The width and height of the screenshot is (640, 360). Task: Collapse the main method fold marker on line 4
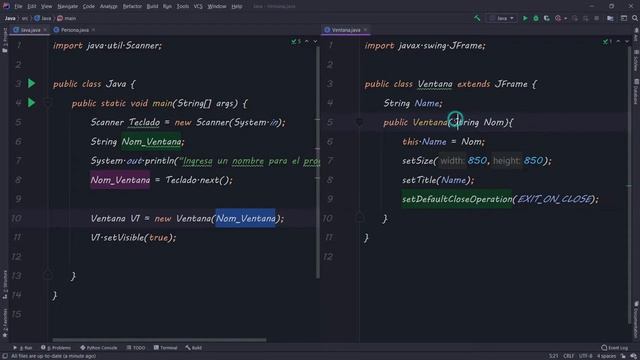point(47,103)
